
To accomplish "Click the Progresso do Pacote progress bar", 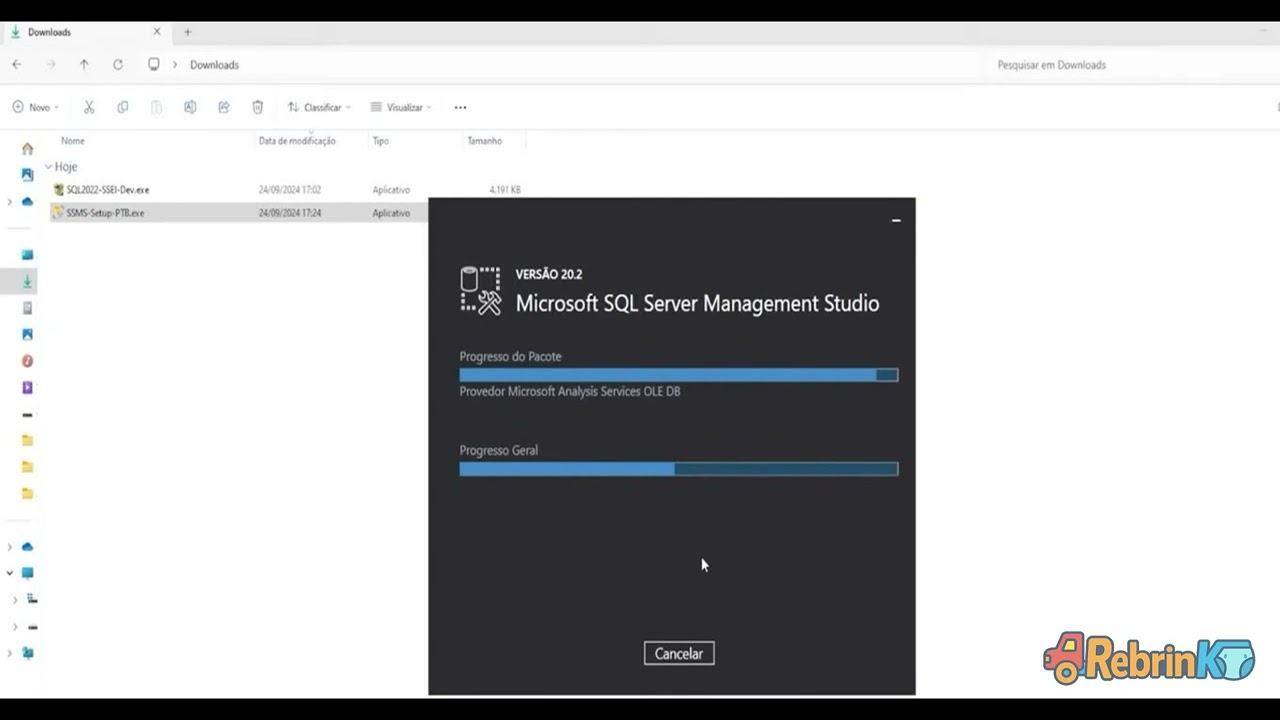I will click(x=679, y=375).
